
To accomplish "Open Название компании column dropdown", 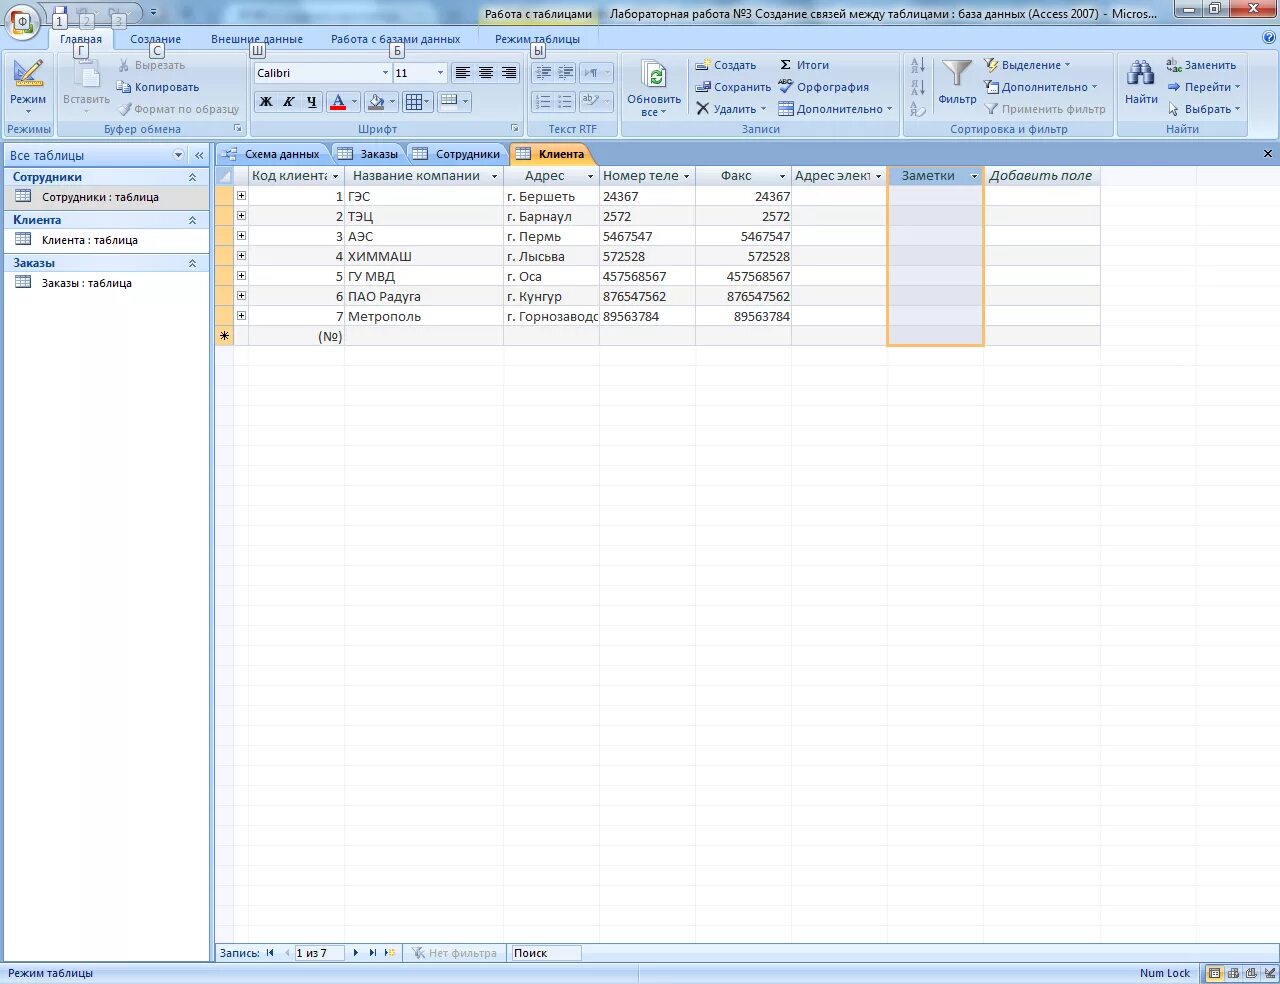I will tap(494, 176).
